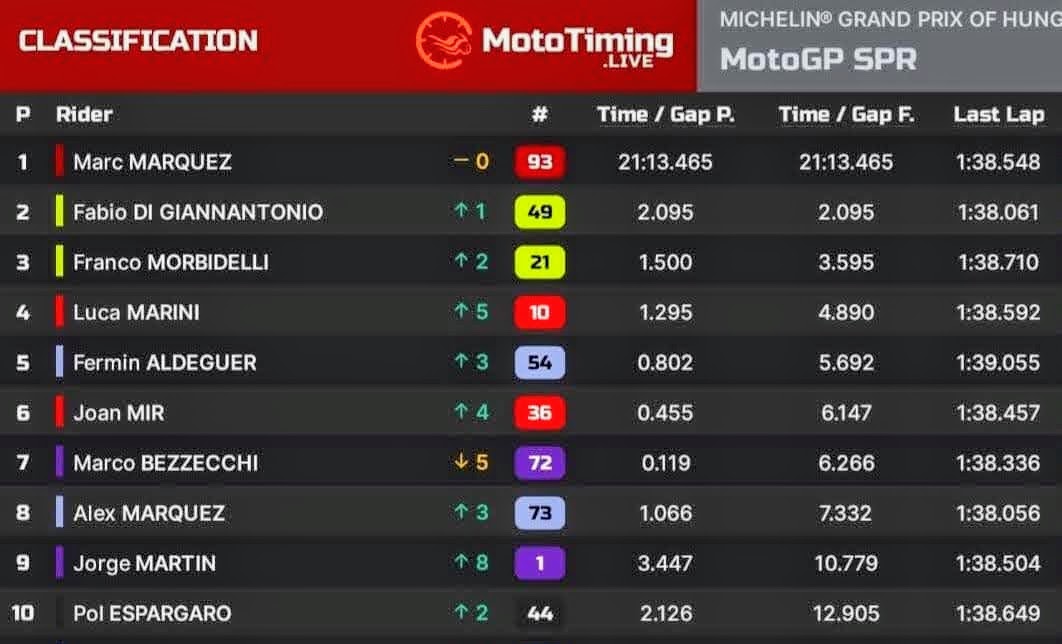Screen dimensions: 1062x644
Task: Click the Time / Gap P. column header
Action: point(665,114)
